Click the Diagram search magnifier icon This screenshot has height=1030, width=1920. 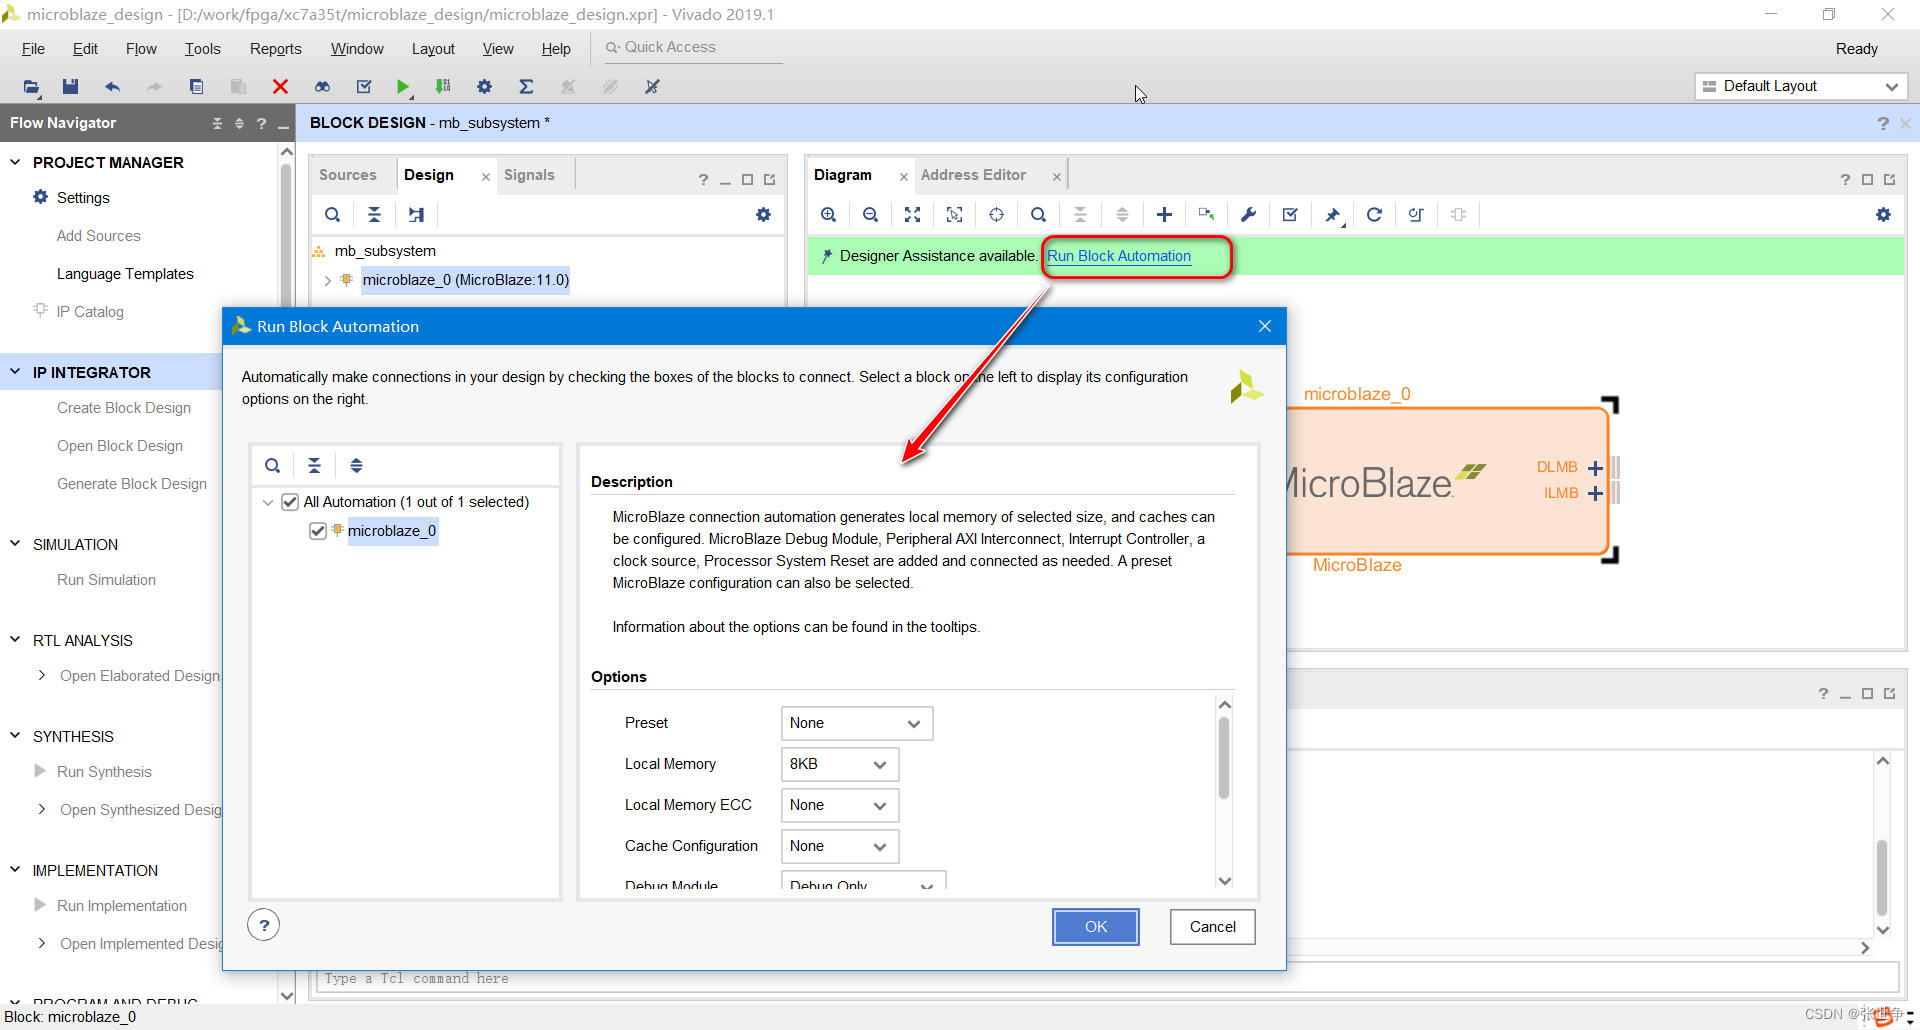tap(1039, 214)
